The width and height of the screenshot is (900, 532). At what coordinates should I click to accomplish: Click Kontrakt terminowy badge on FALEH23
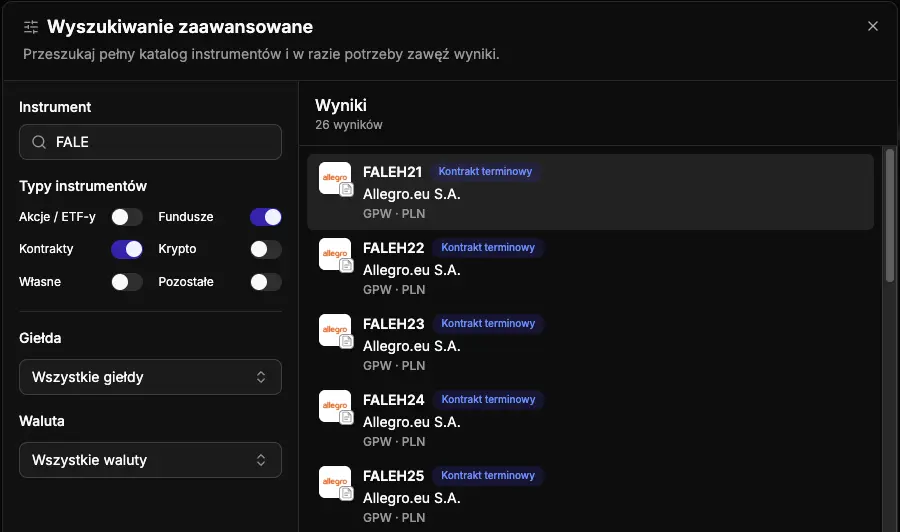[488, 324]
